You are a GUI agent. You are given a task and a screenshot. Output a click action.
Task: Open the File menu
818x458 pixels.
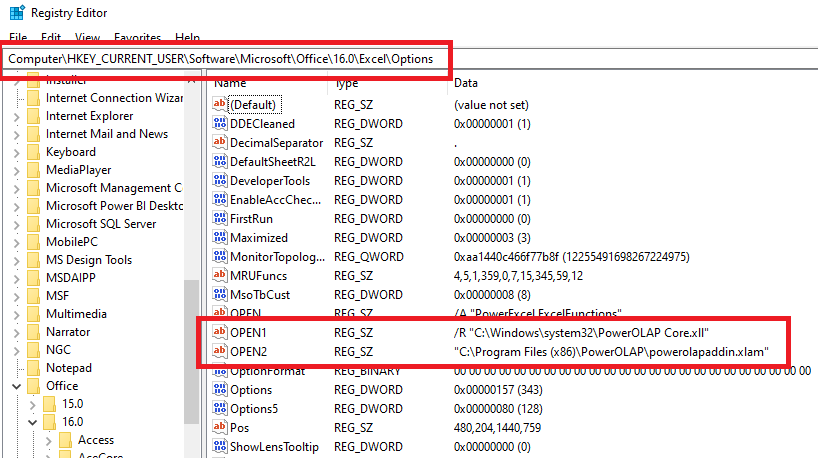[x=18, y=38]
